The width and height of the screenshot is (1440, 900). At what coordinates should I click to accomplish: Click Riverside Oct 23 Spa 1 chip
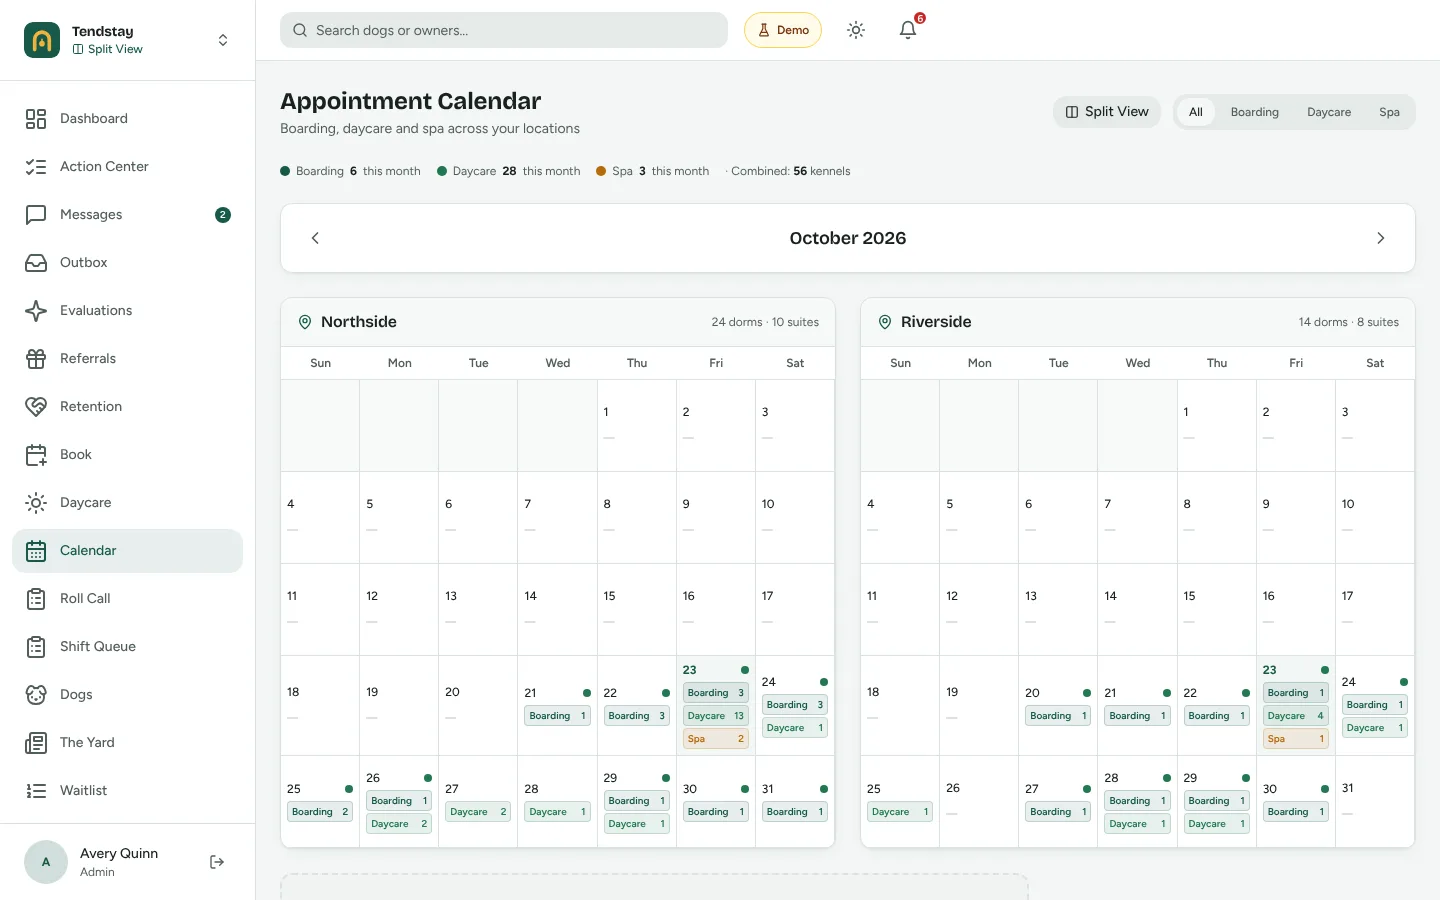tap(1296, 739)
